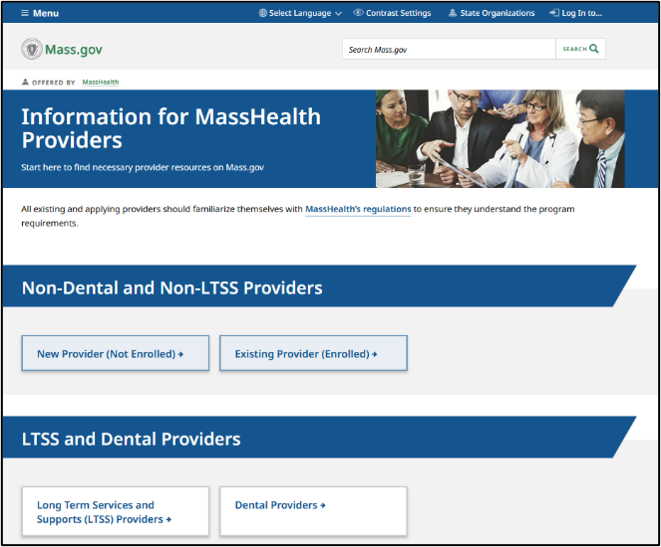Open the hamburger Menu

pyautogui.click(x=40, y=13)
